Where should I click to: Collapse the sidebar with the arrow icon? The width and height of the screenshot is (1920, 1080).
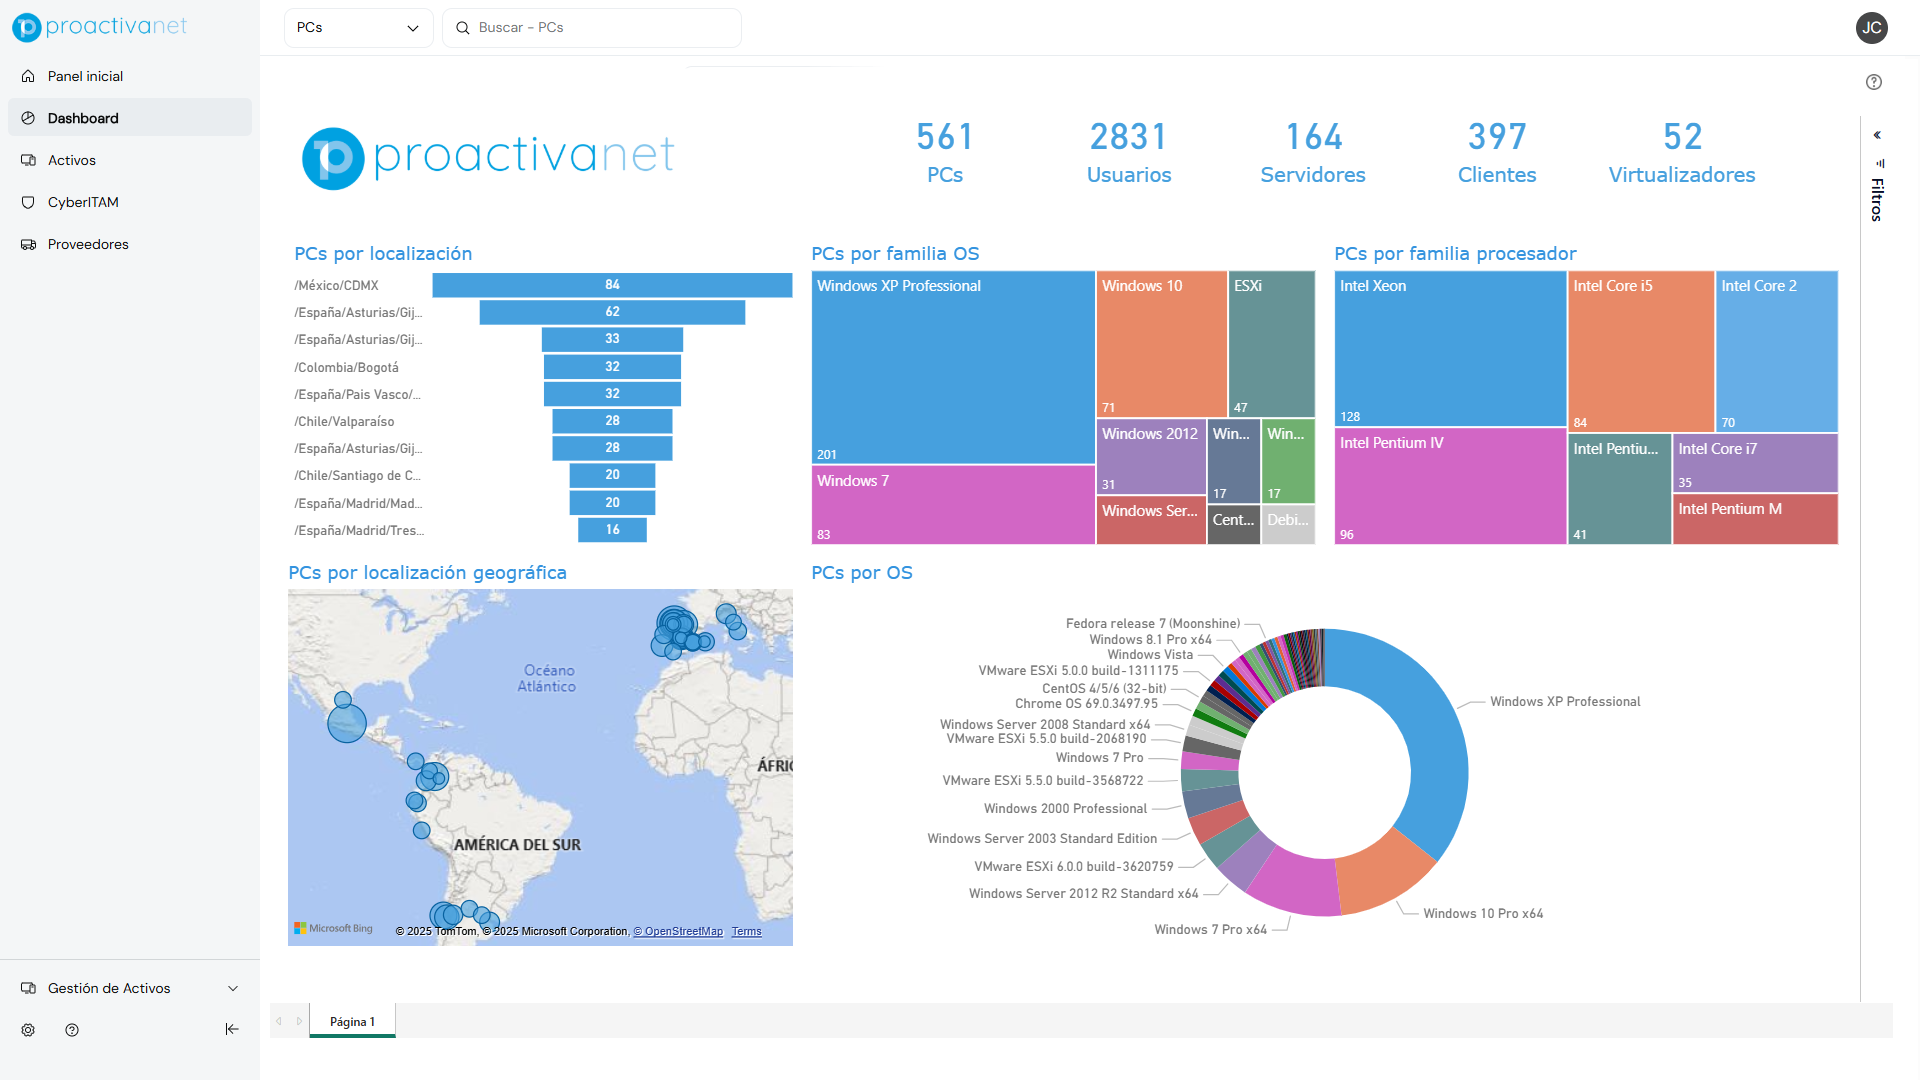(x=232, y=1029)
